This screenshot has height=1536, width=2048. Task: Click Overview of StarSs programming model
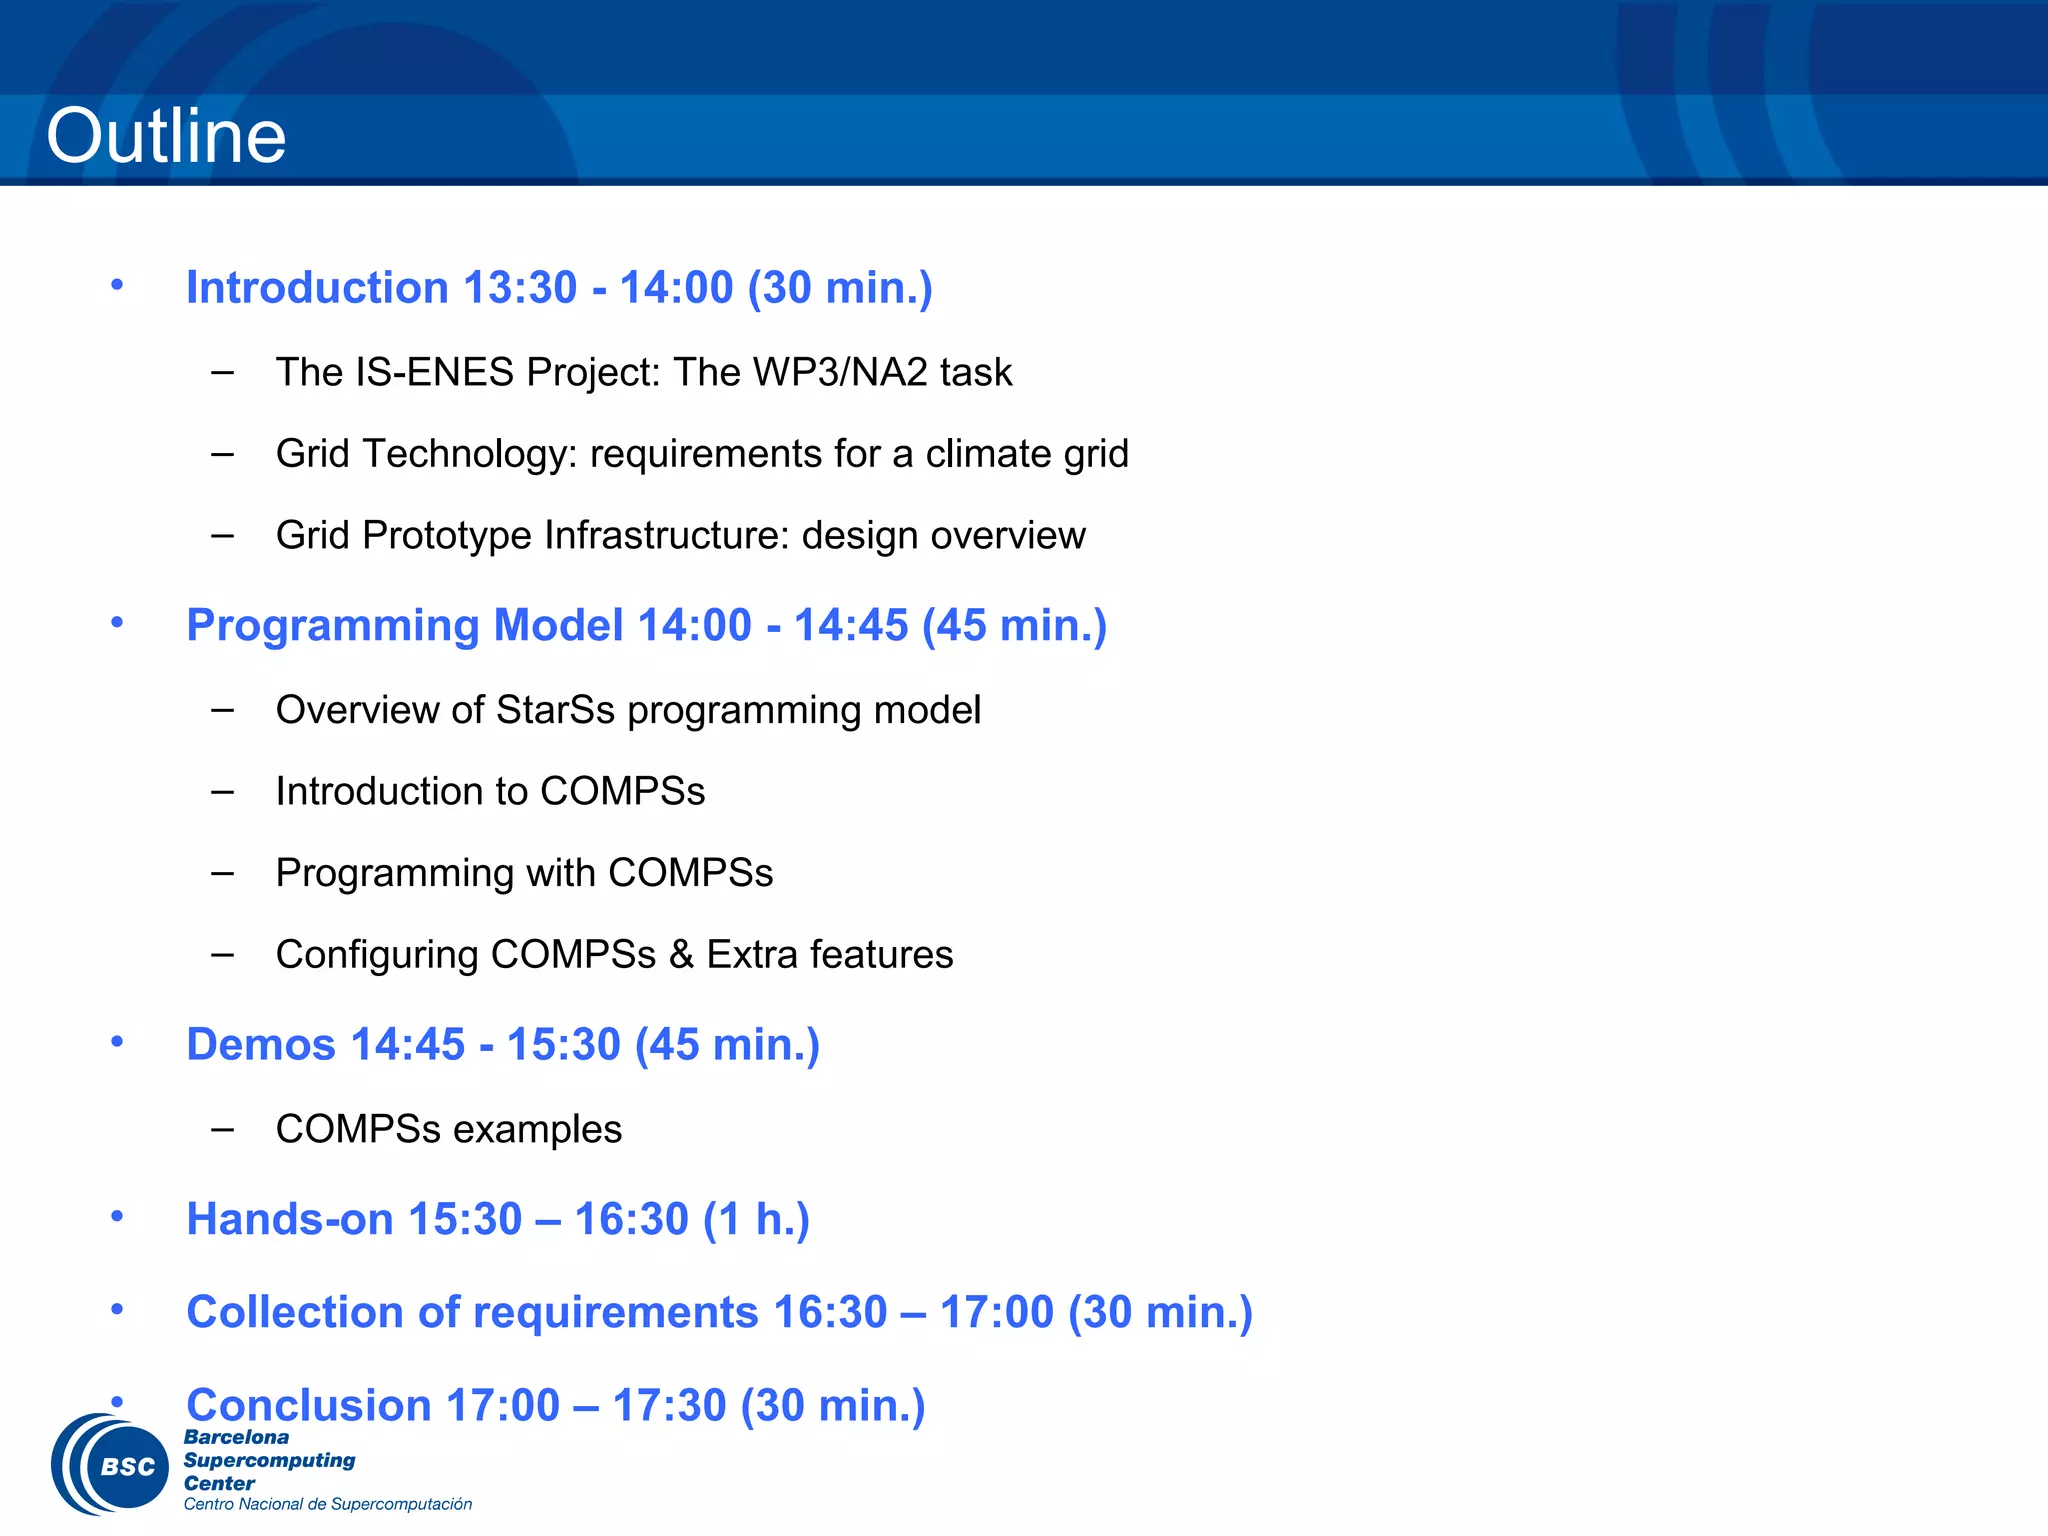(x=628, y=710)
